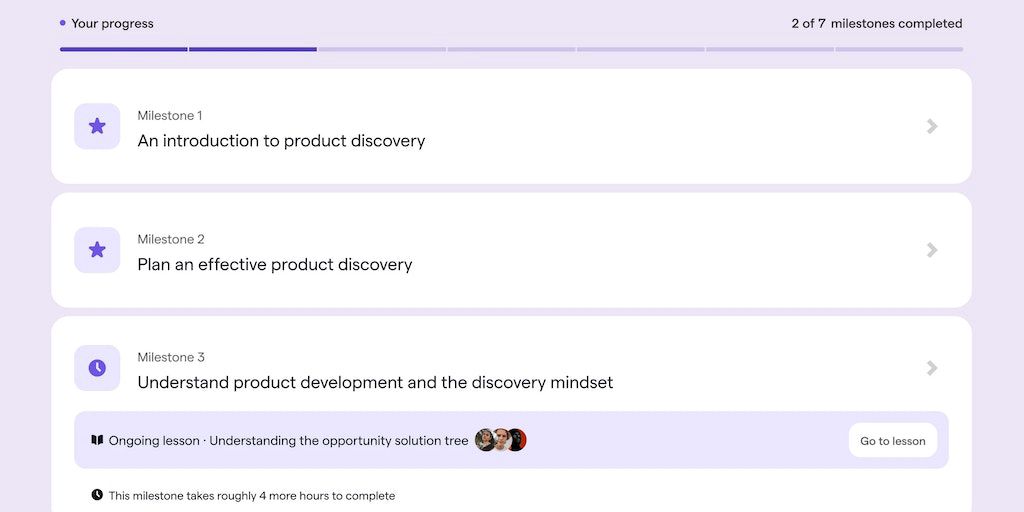
Task: Click the Milestone 2 star icon
Action: point(97,250)
